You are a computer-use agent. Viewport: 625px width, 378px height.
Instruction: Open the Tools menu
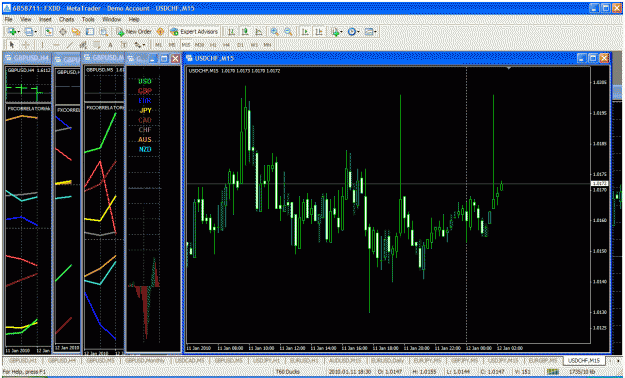[x=88, y=19]
